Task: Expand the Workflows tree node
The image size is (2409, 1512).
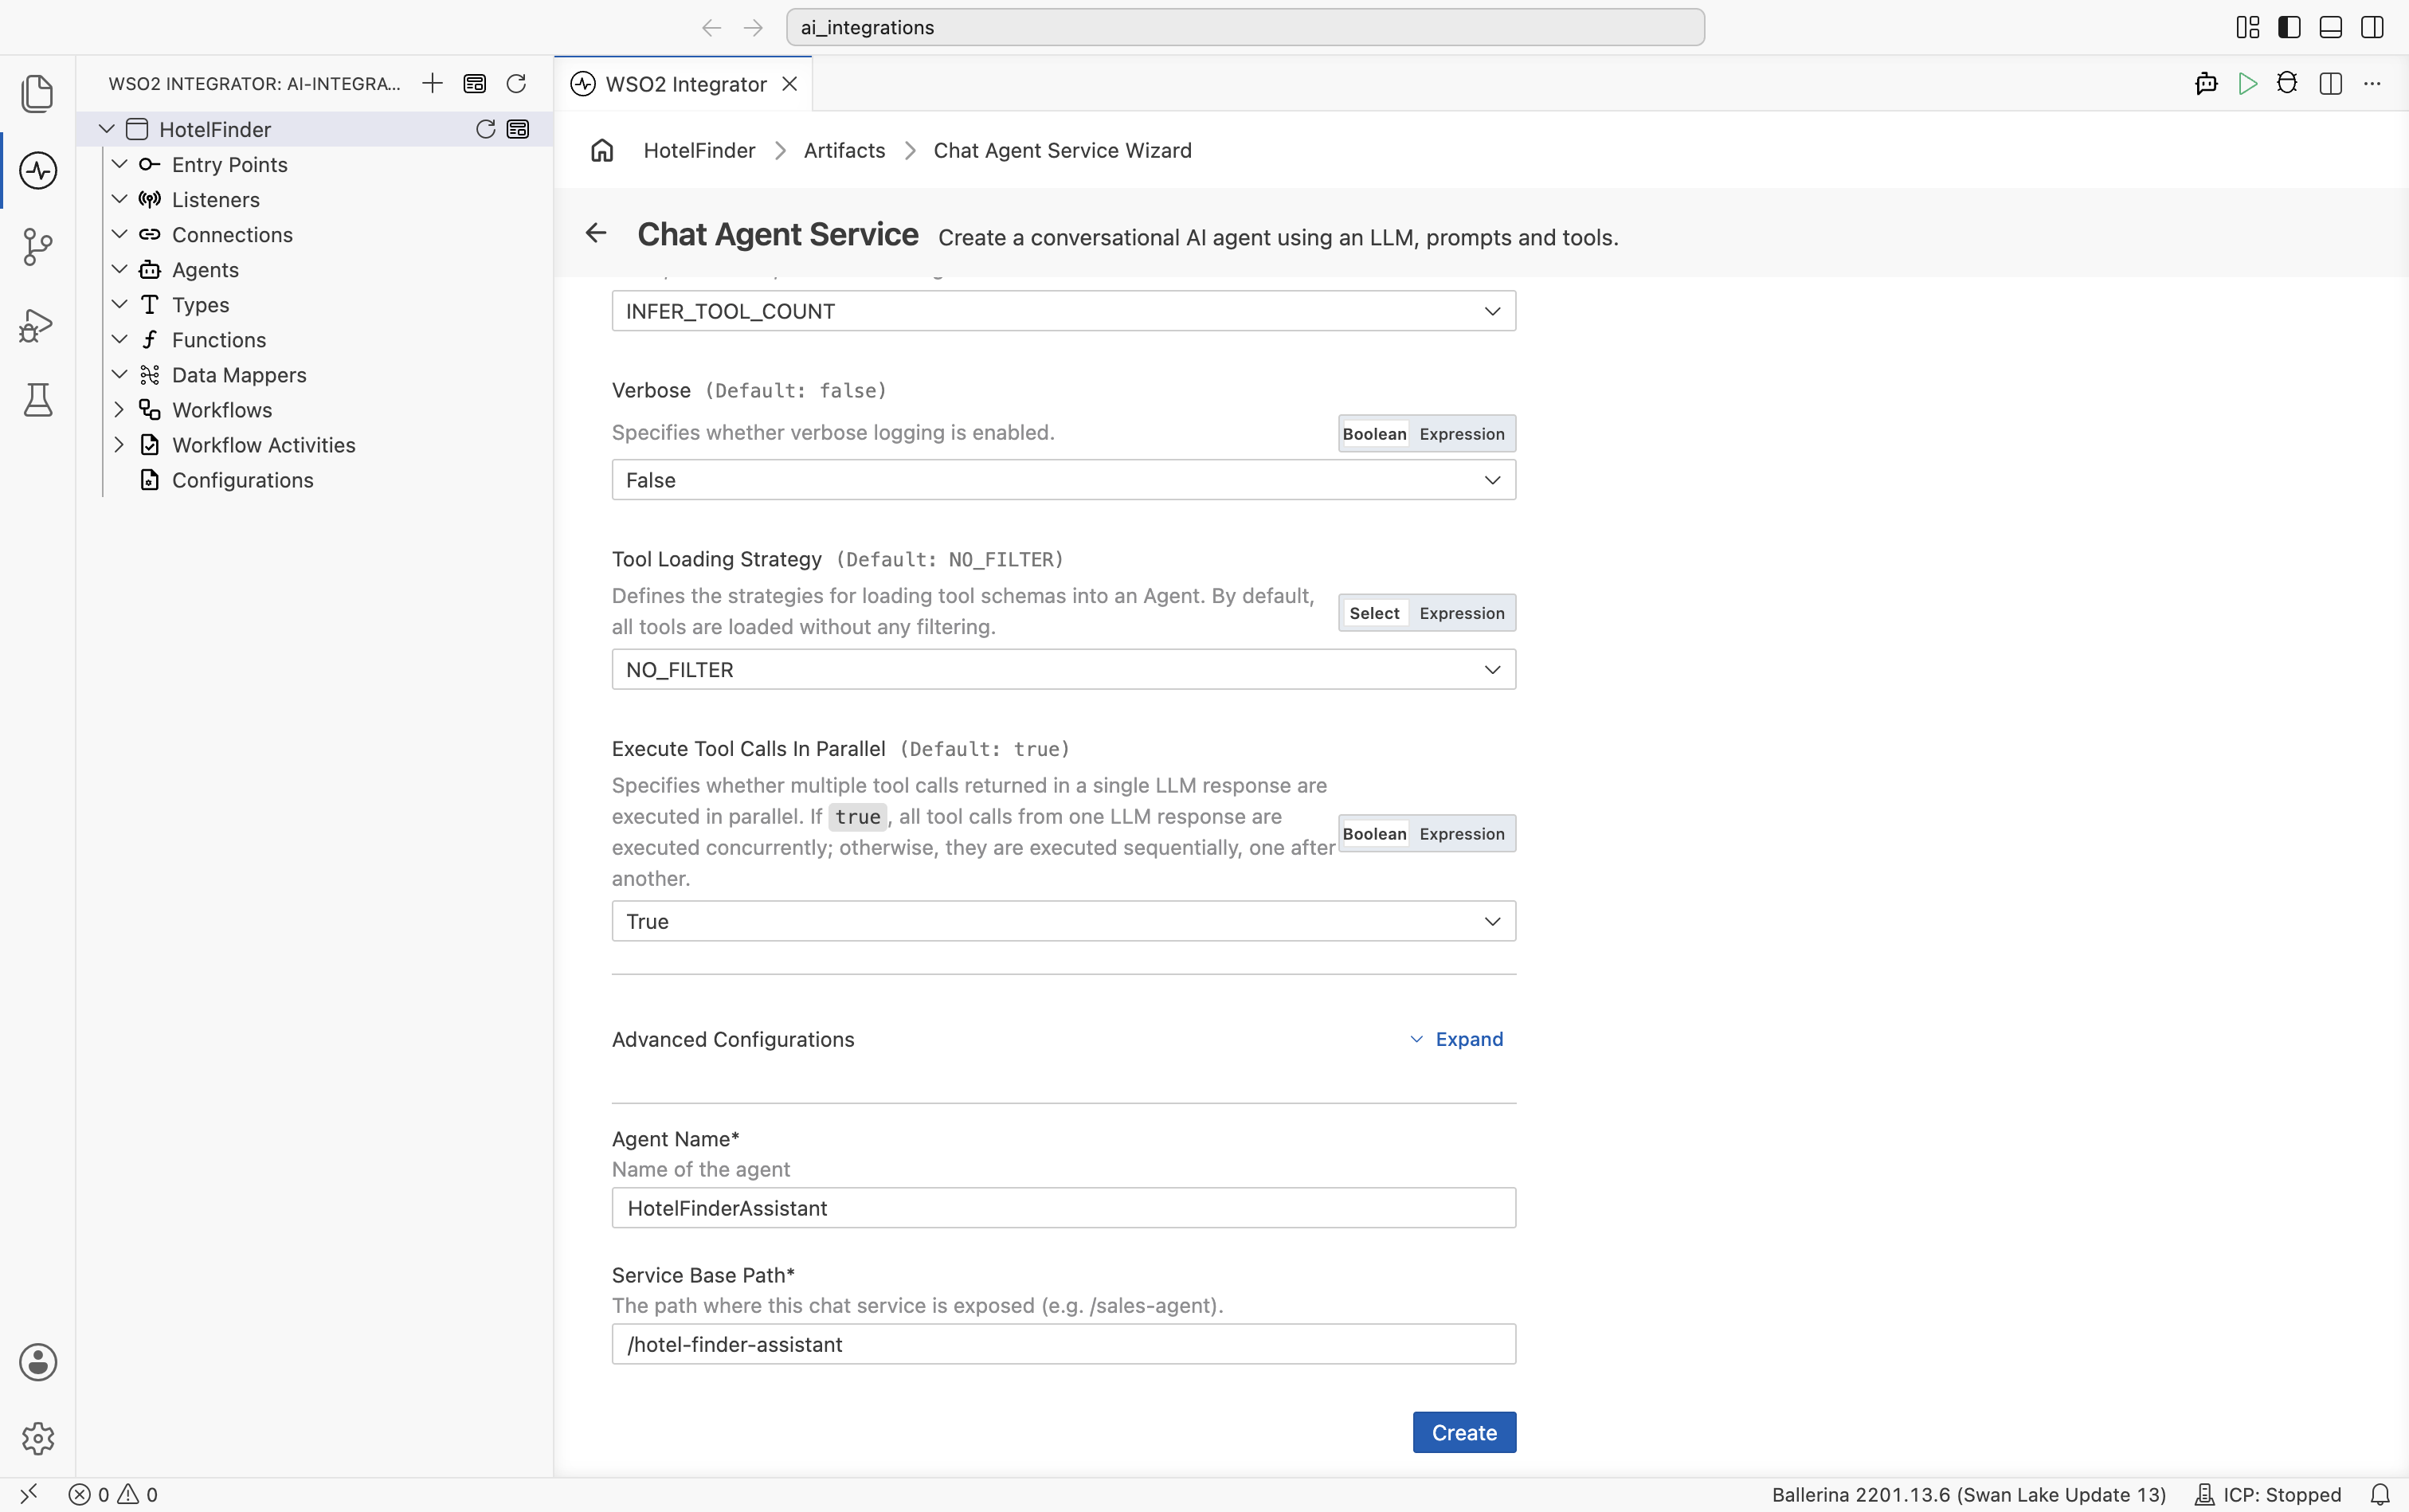Action: 119,410
